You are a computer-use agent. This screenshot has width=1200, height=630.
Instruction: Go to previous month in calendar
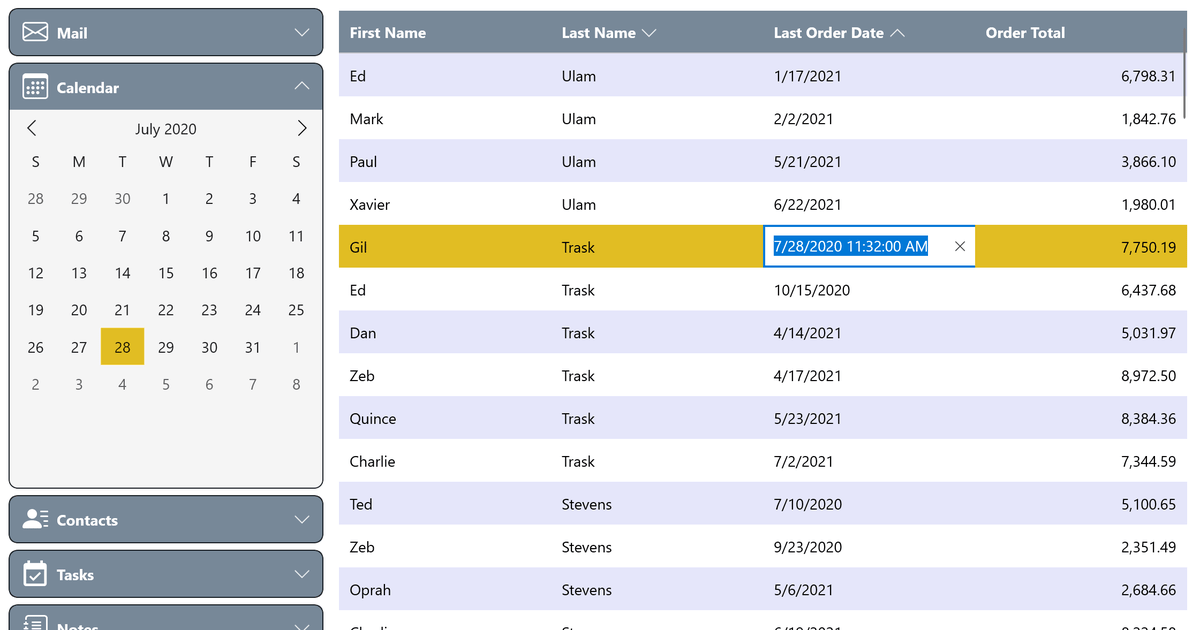coord(32,128)
